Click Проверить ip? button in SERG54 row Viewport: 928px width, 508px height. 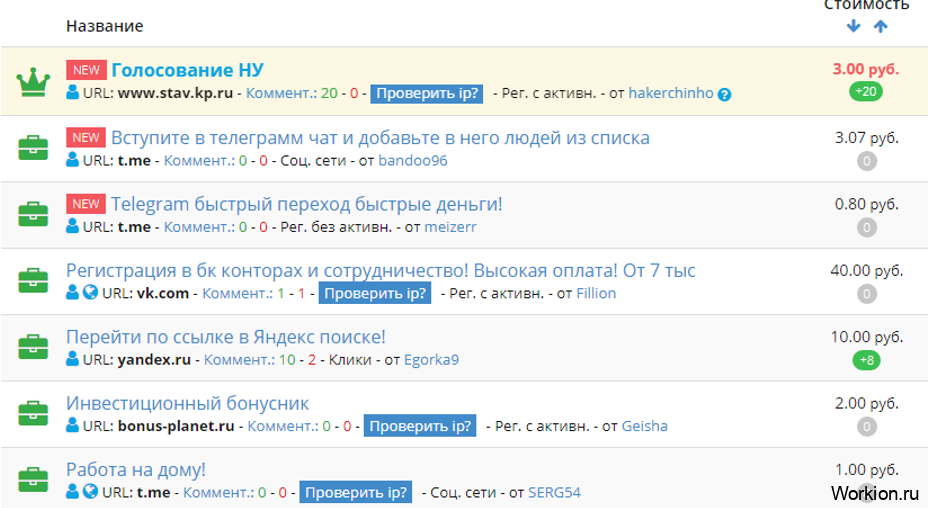[356, 492]
